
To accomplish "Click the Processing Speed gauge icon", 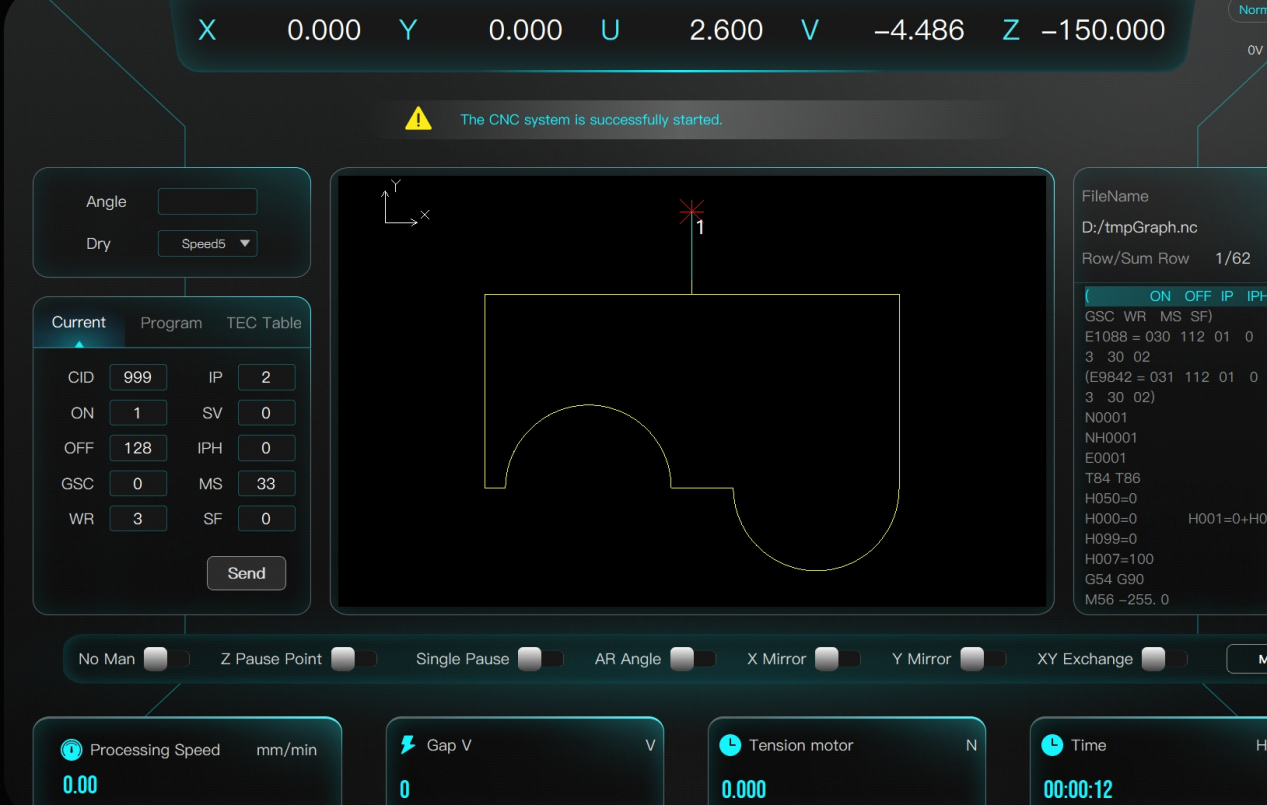I will point(70,749).
